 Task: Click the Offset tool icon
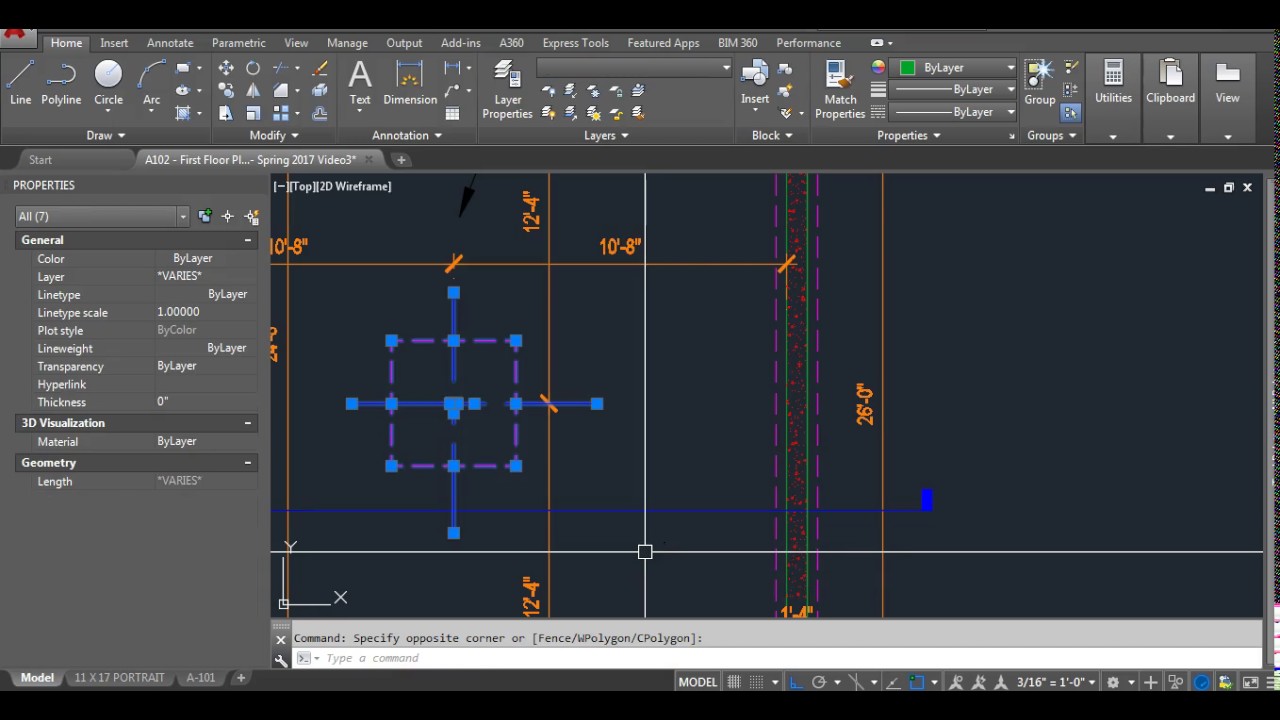point(320,113)
